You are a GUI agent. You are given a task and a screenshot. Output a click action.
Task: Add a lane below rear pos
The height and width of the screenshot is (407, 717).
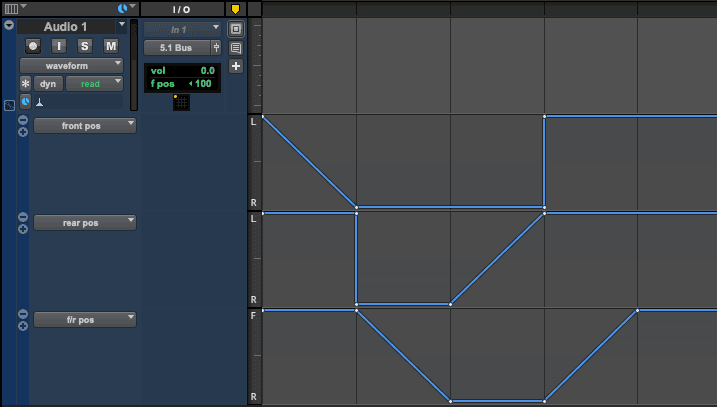[23, 229]
